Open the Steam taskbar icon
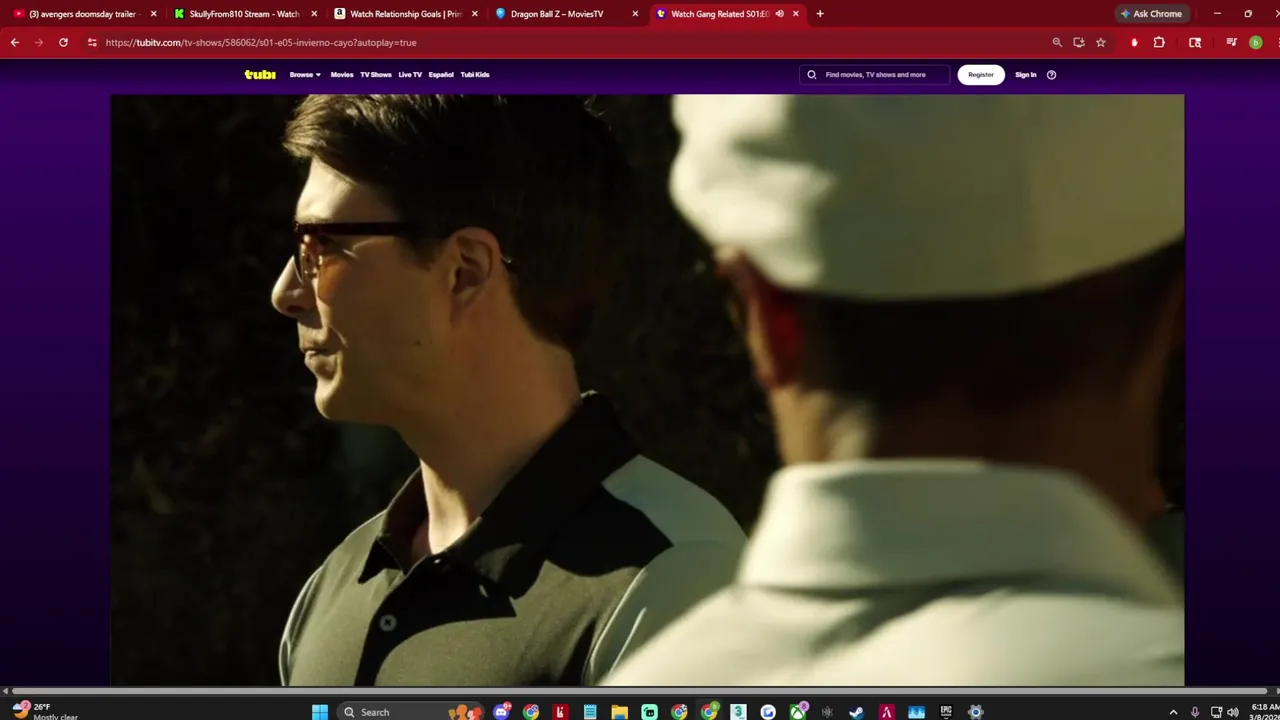Image resolution: width=1280 pixels, height=720 pixels. coord(857,712)
